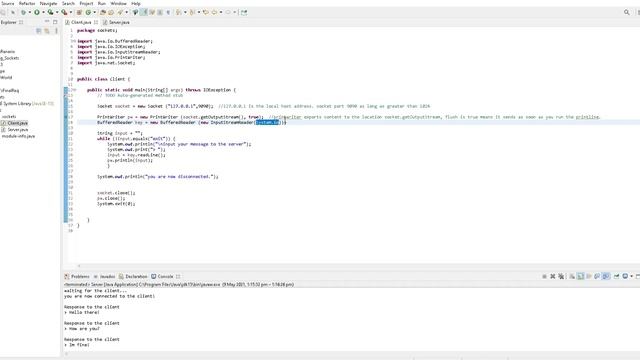This screenshot has width=640, height=360.
Task: Open the Project menu
Action: click(x=86, y=3)
